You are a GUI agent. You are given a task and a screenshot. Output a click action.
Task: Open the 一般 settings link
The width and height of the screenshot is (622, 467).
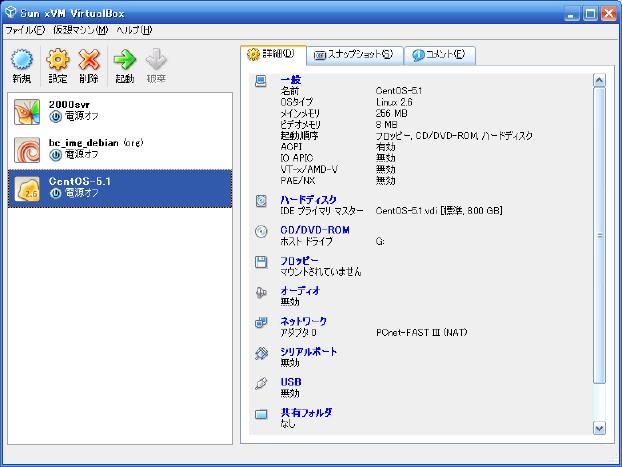(290, 80)
